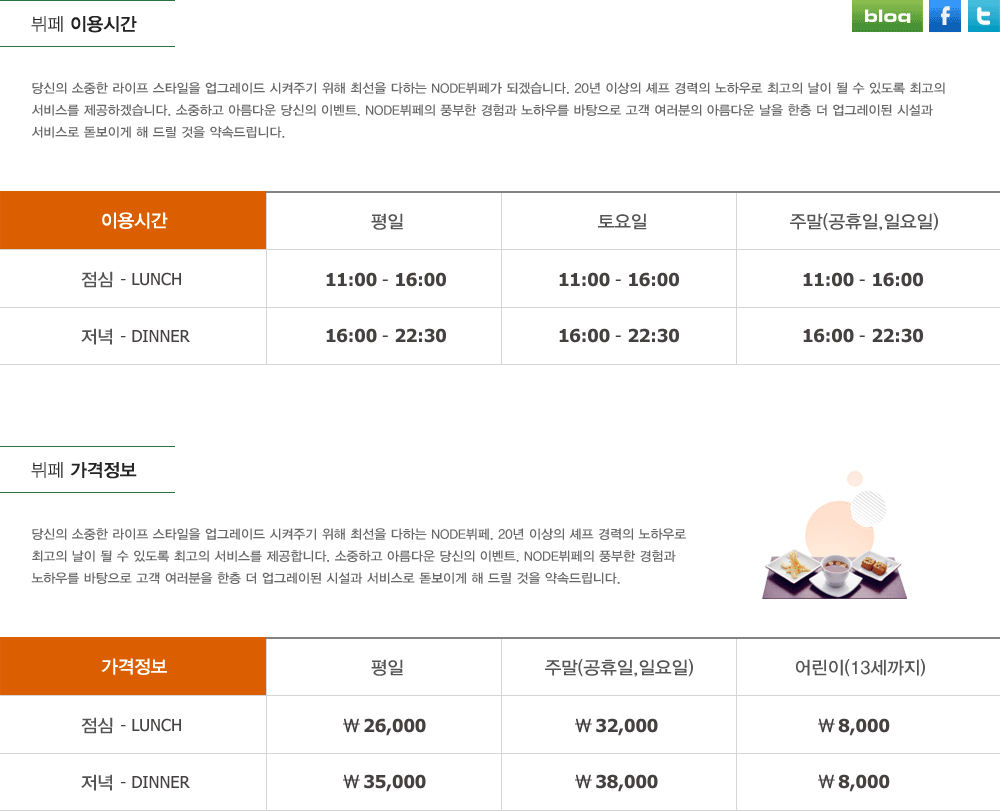Image resolution: width=1000 pixels, height=811 pixels.
Task: Click the Facebook share icon
Action: coord(945,16)
